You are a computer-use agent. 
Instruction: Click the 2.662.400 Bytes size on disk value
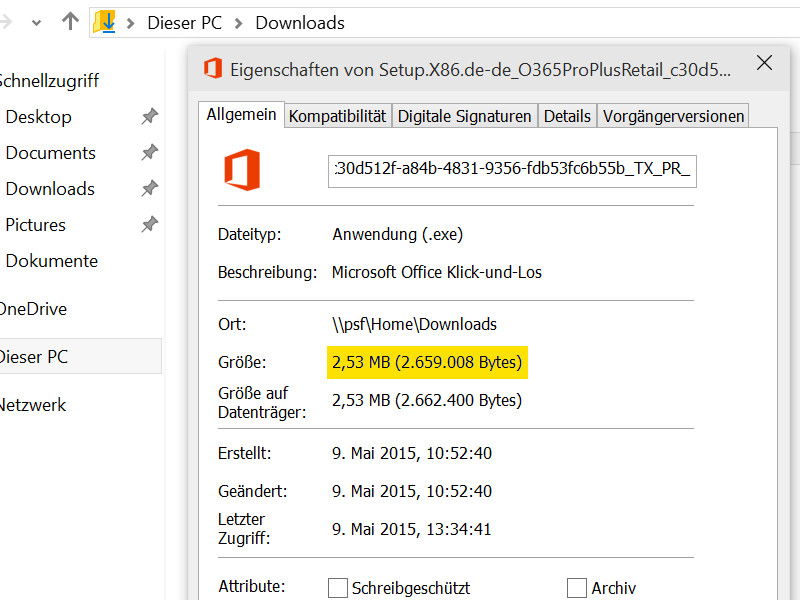click(427, 400)
